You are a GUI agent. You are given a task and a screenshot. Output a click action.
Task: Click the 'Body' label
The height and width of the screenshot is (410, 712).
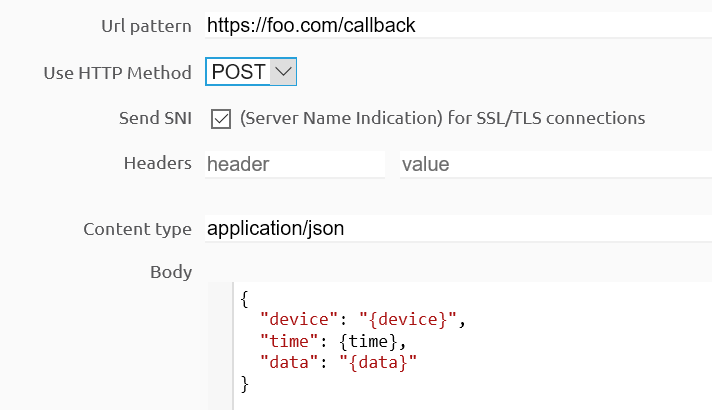[170, 272]
